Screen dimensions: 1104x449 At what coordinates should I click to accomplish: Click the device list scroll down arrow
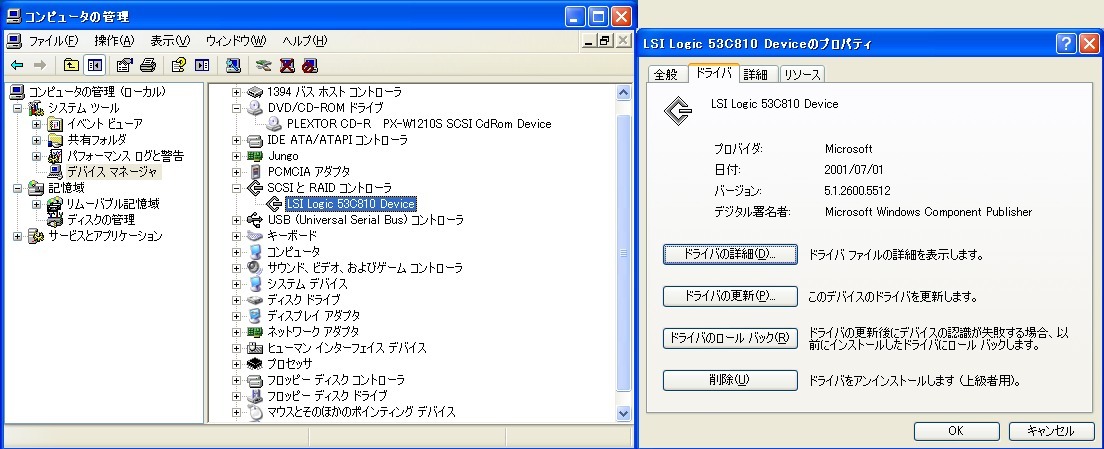pos(623,413)
